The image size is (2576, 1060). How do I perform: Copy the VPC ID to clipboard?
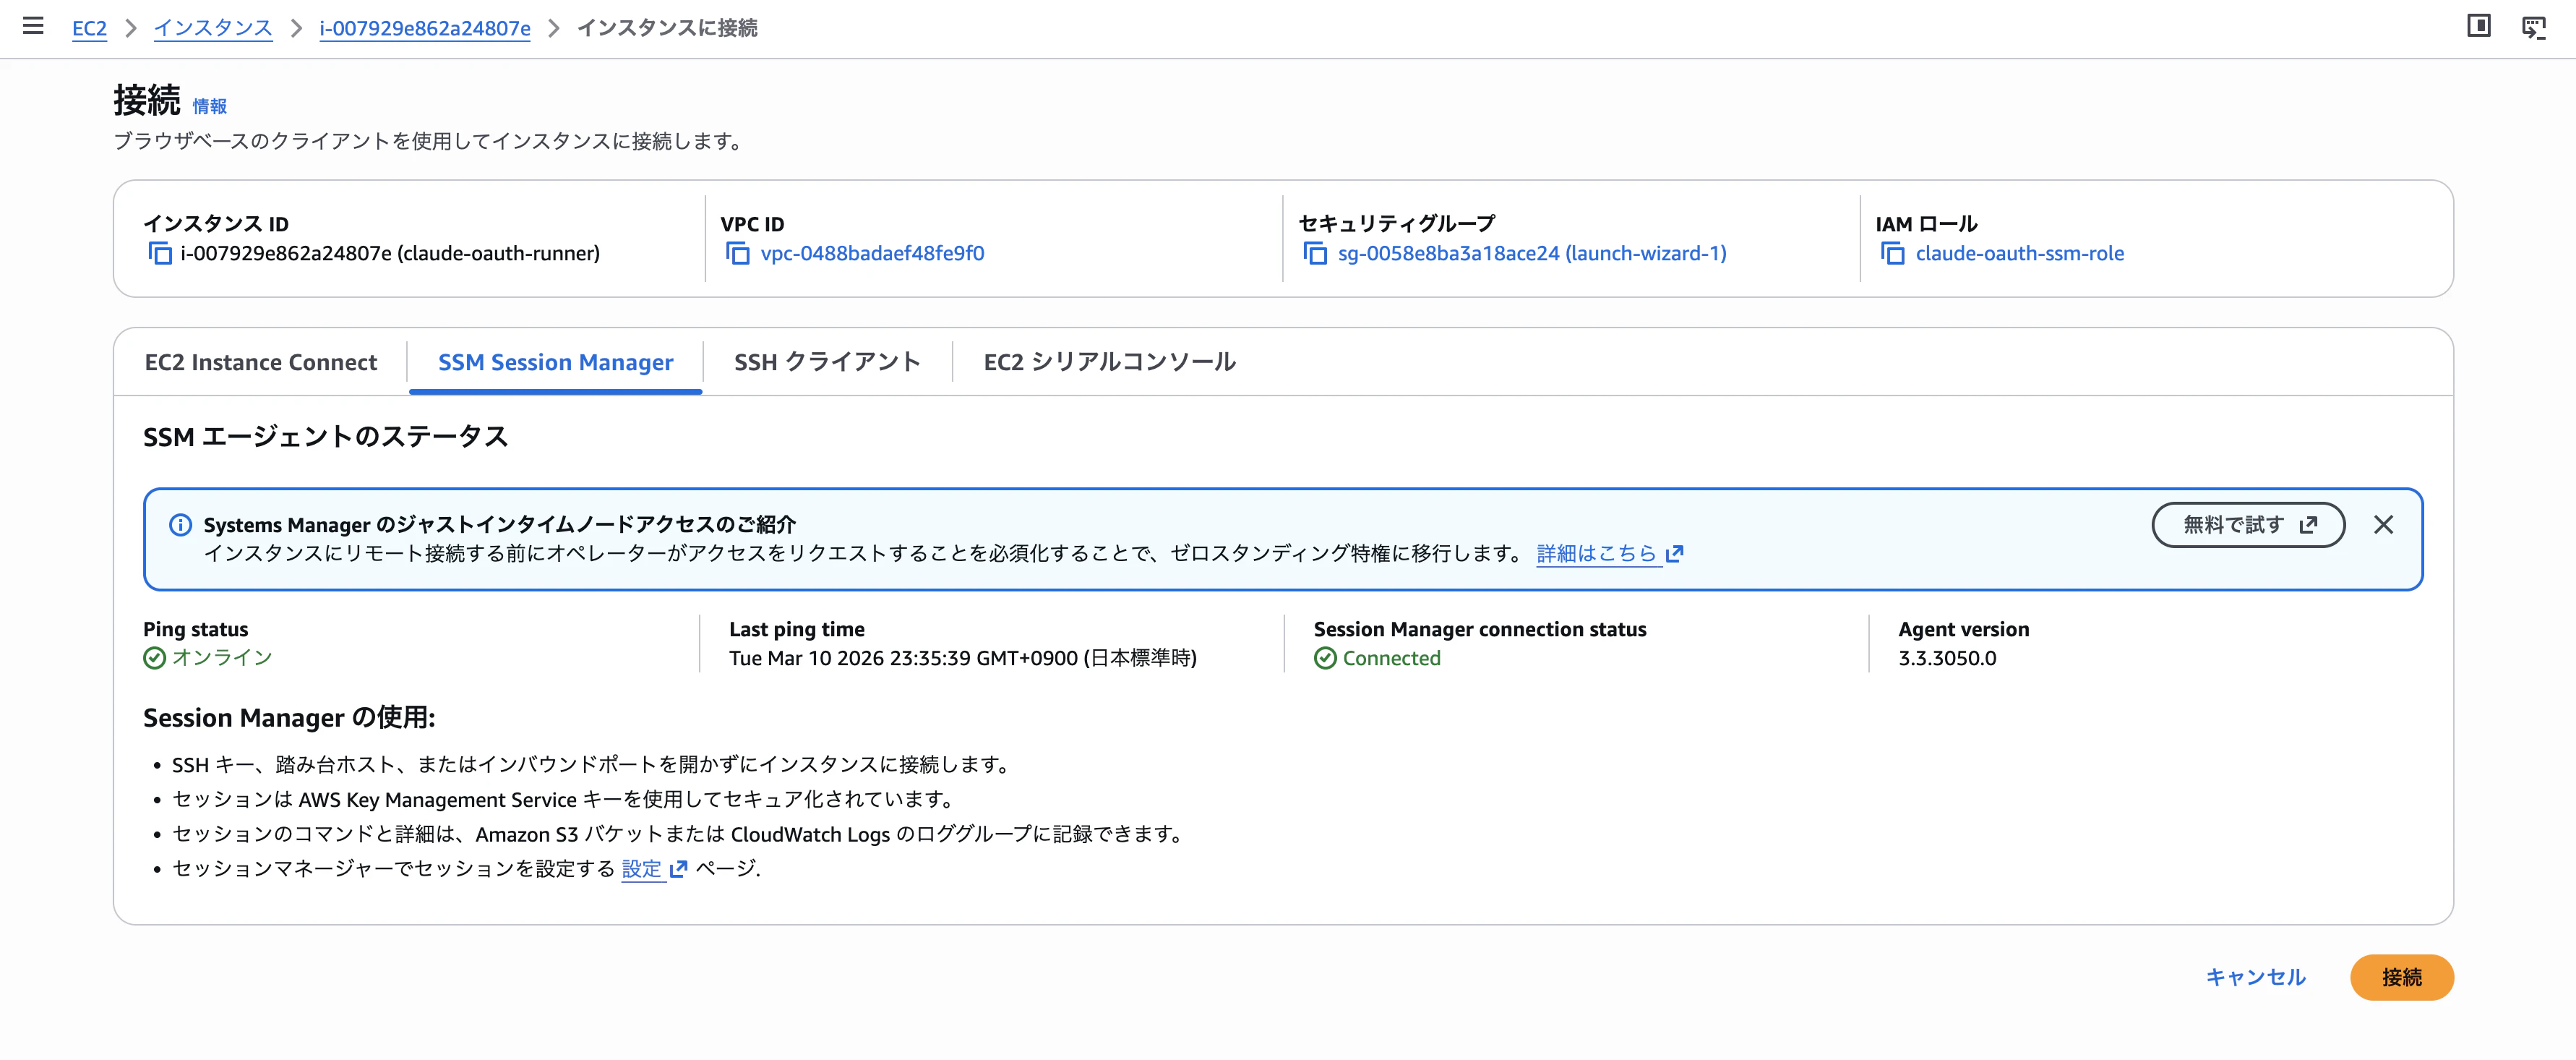pos(739,254)
